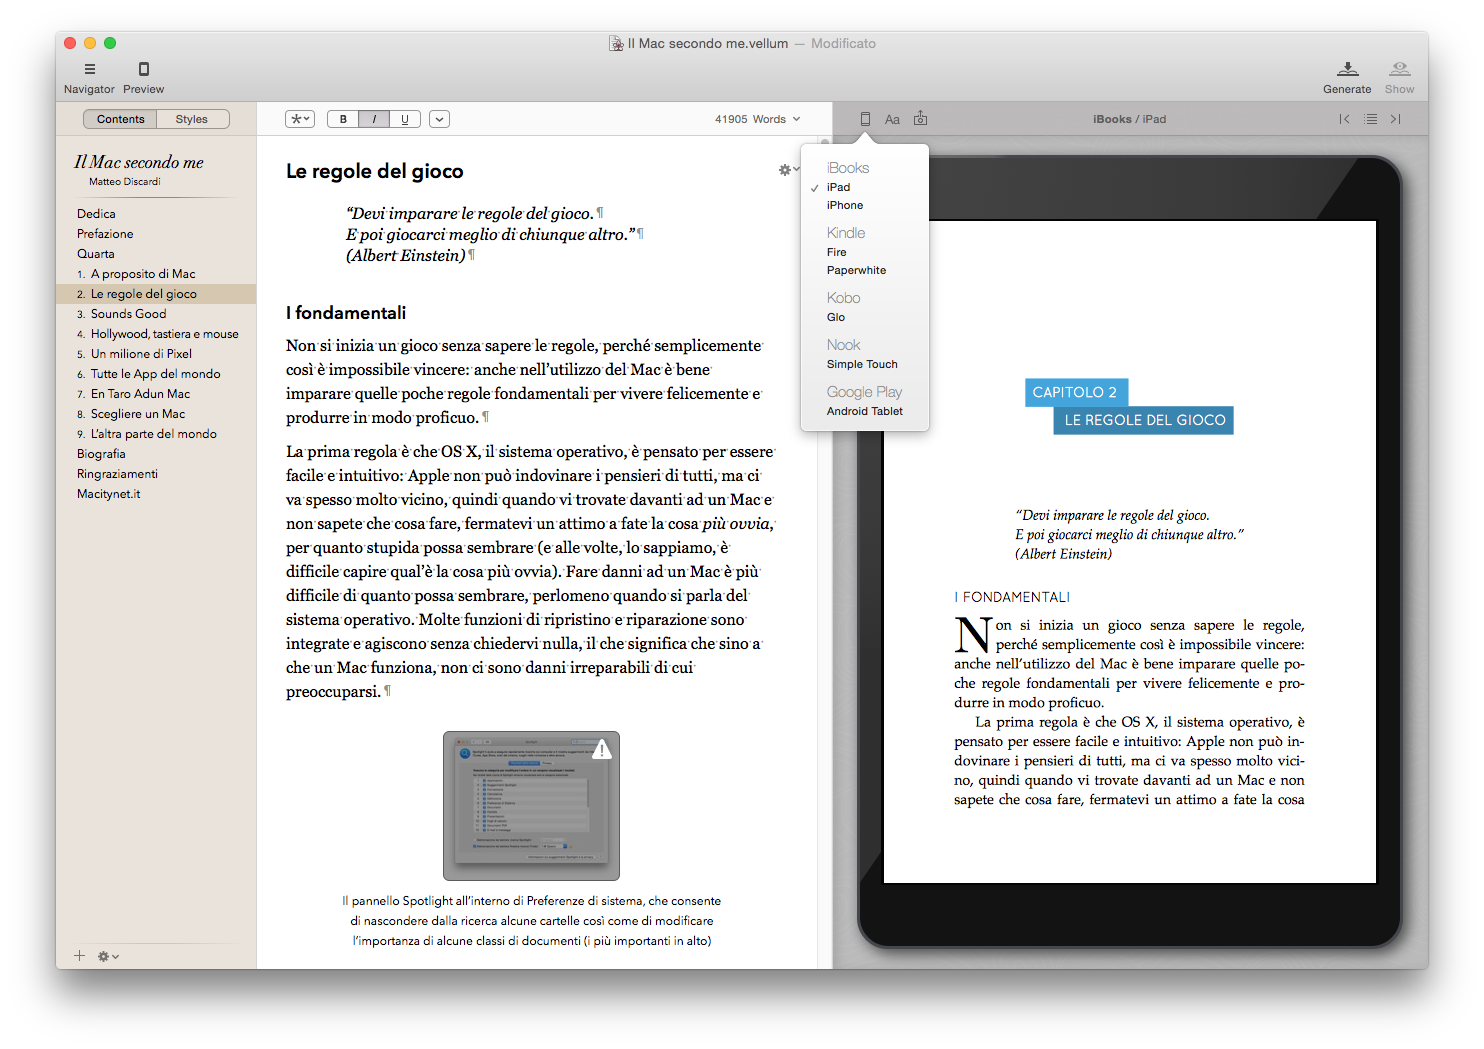The image size is (1484, 1049).
Task: Jump to next chapter in preview
Action: coord(1396,119)
